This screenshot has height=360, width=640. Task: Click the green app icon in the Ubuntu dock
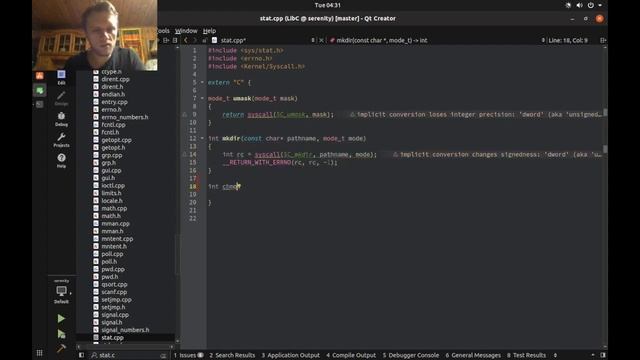pos(40,90)
